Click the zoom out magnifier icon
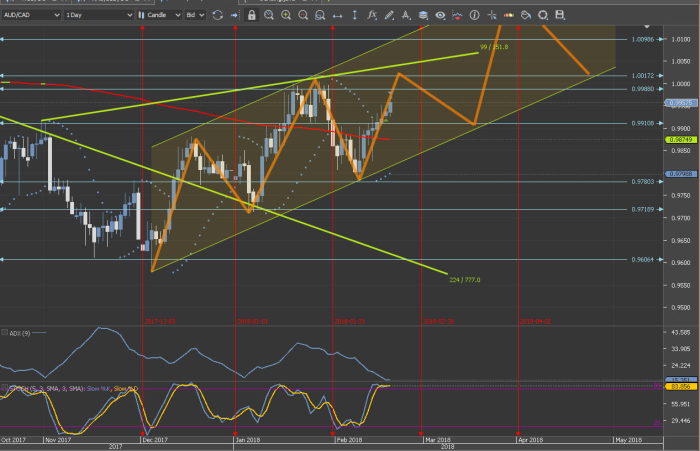Screen dimensions: 700x451 pyautogui.click(x=303, y=15)
